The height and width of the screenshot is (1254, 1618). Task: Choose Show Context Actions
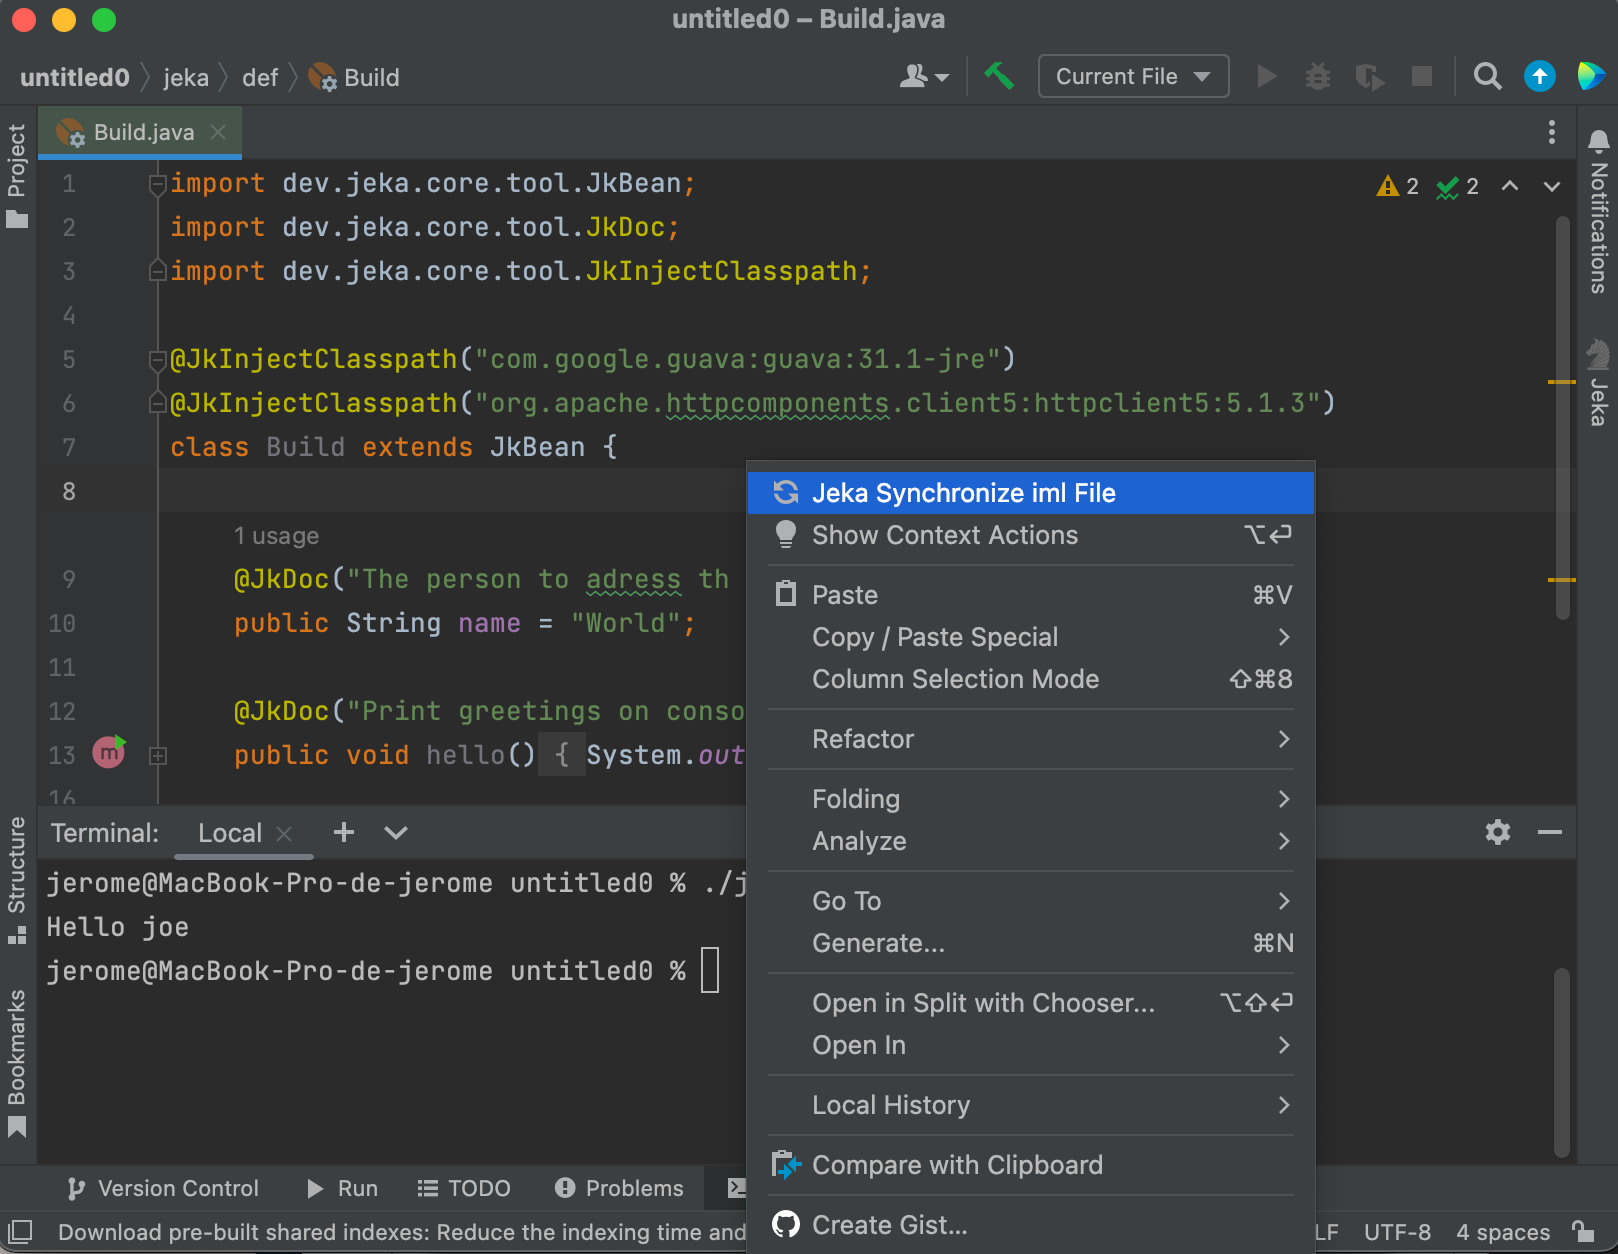(x=1031, y=535)
